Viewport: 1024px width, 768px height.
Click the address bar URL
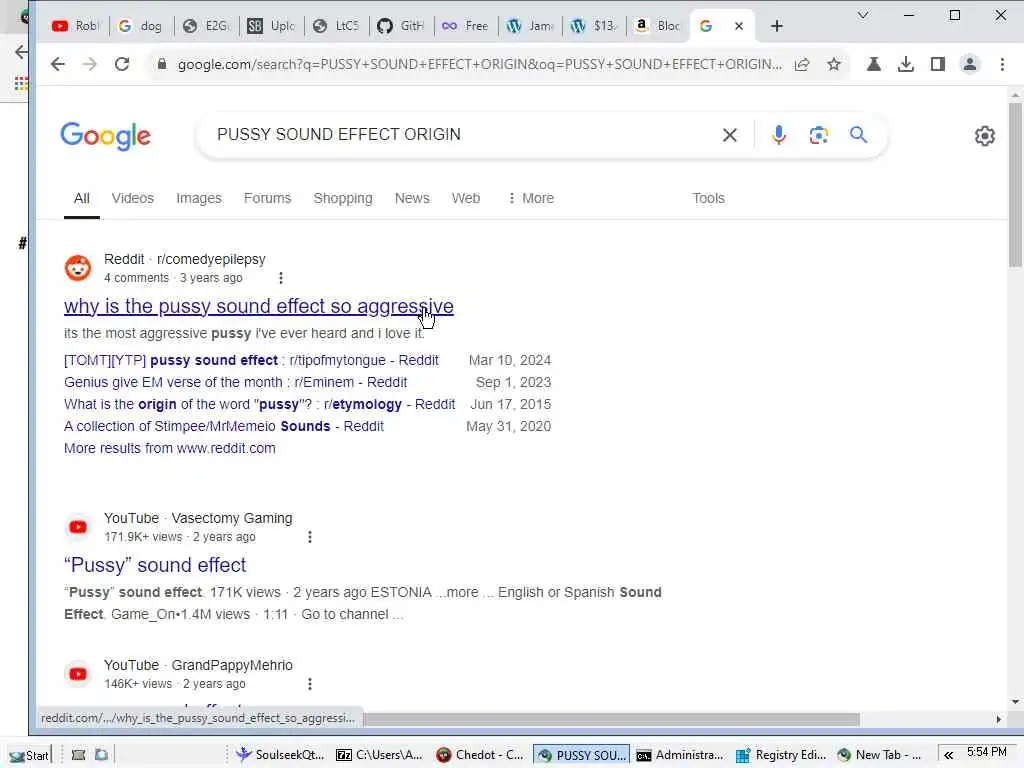click(x=479, y=64)
